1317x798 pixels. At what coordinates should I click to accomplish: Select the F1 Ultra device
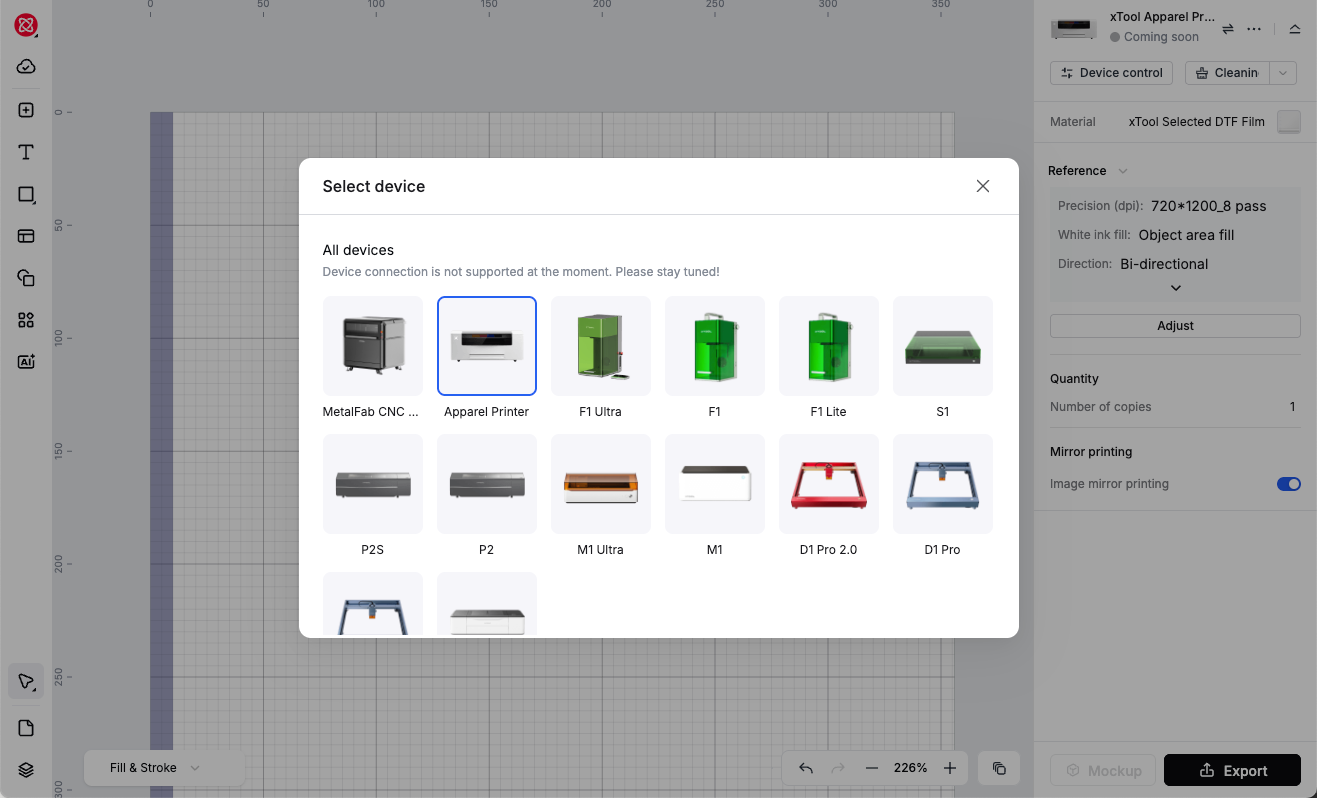pos(601,346)
